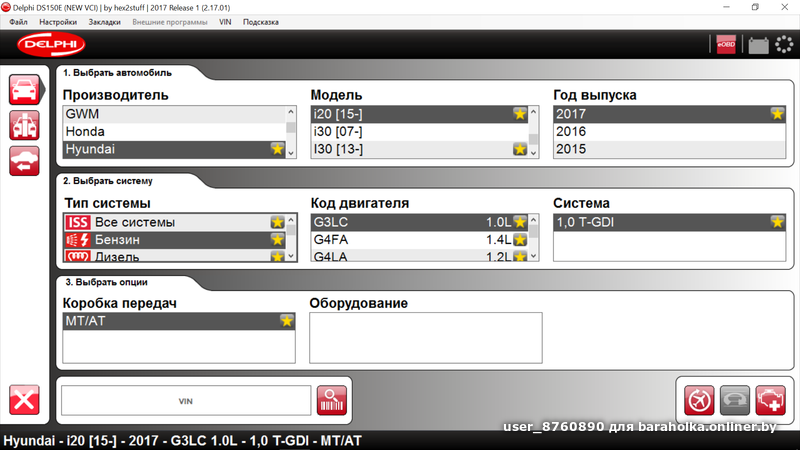800x450 pixels.
Task: Toggle favorite star on I30 [13-] row
Action: (519, 149)
